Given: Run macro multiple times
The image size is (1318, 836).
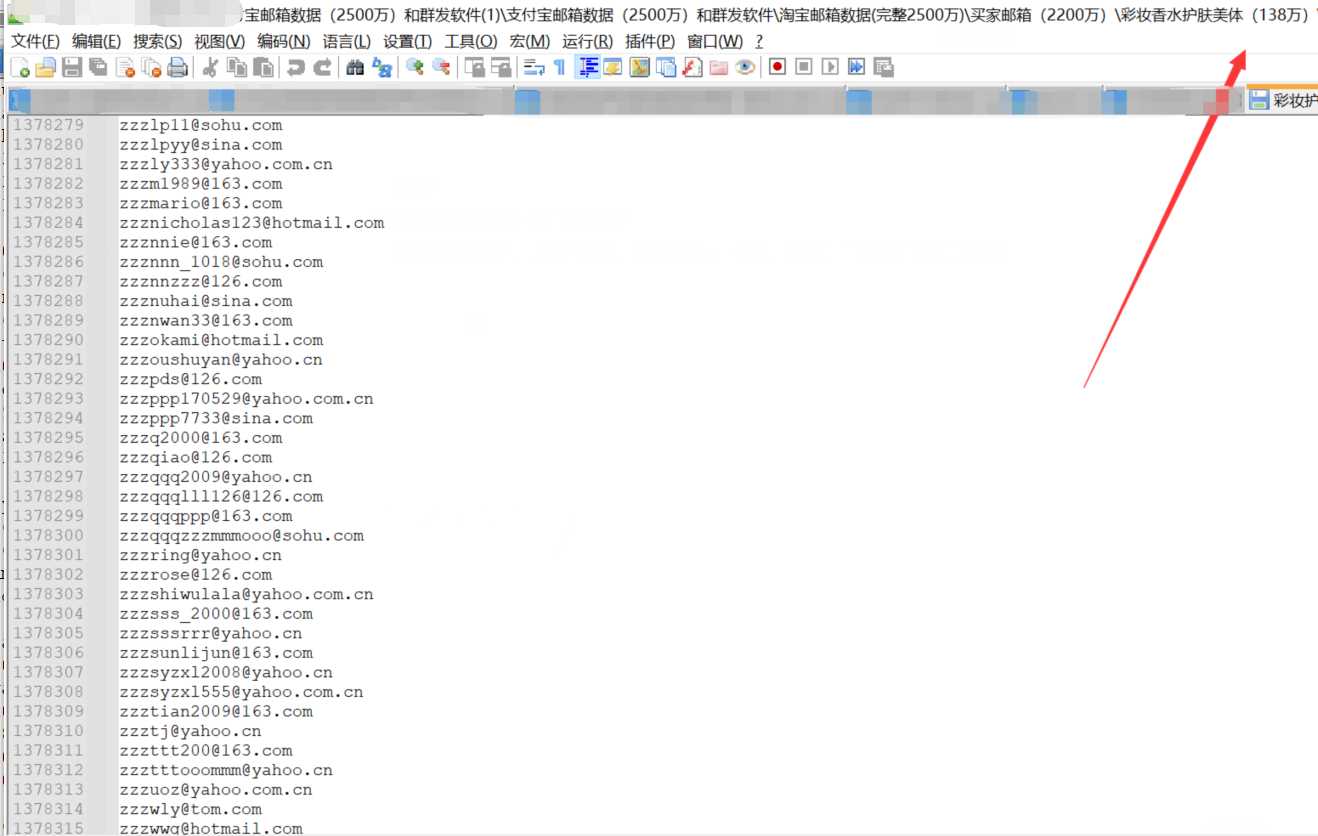Looking at the screenshot, I should 856,67.
